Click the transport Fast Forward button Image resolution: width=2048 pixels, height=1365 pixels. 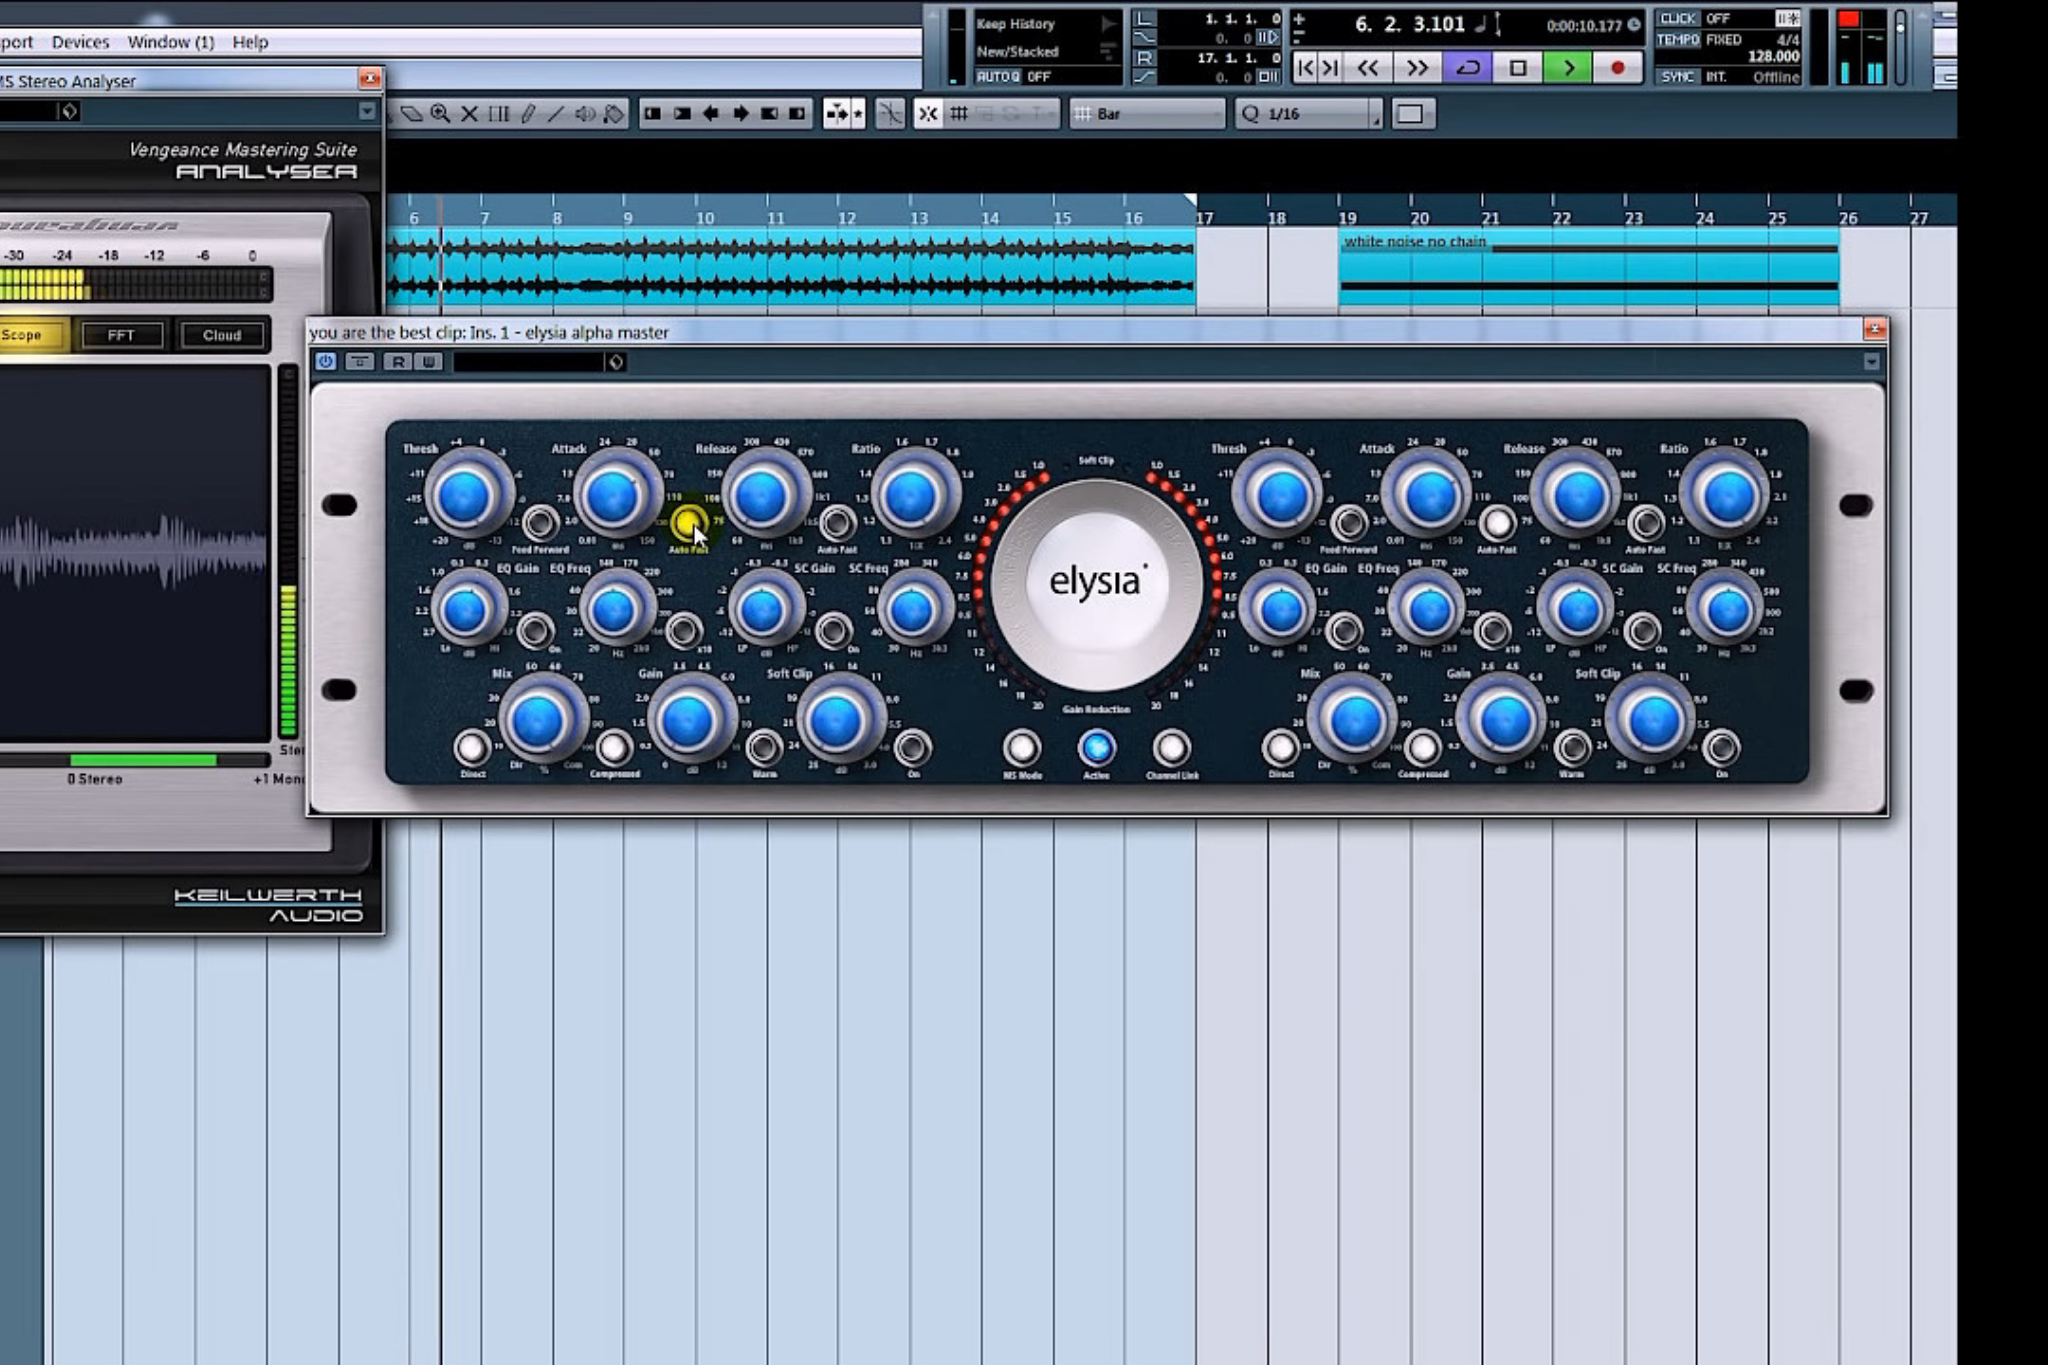pyautogui.click(x=1417, y=68)
